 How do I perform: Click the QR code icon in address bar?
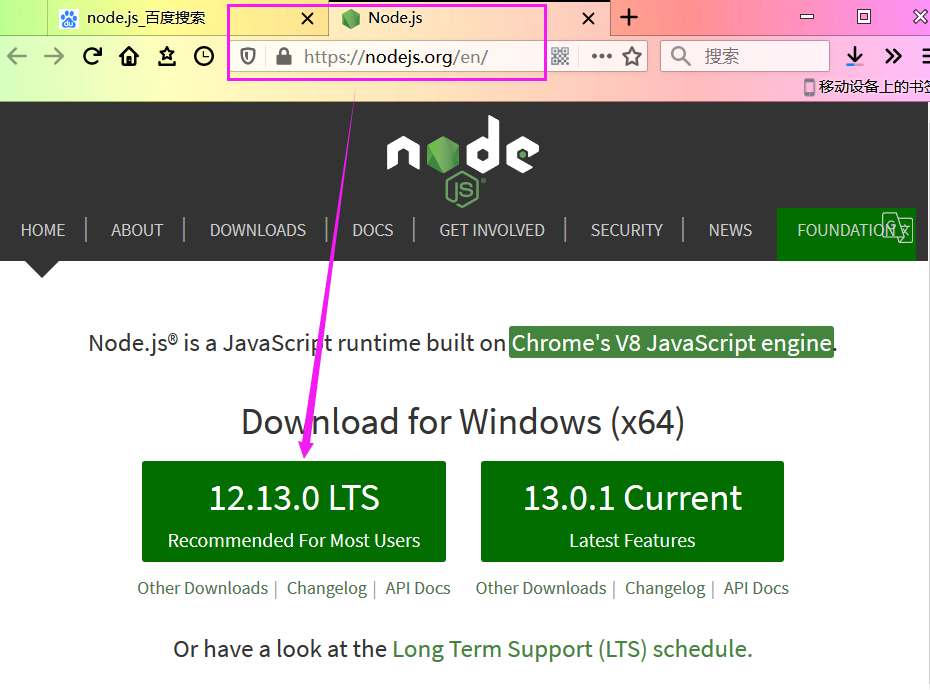coord(560,56)
